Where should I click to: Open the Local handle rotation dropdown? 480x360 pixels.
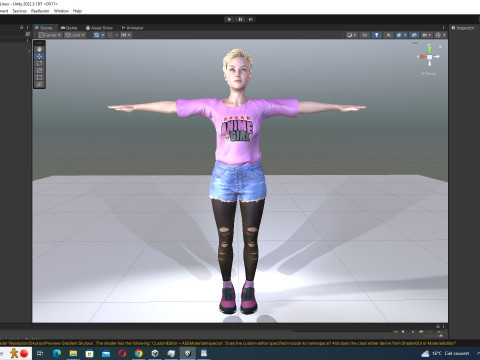click(x=75, y=35)
